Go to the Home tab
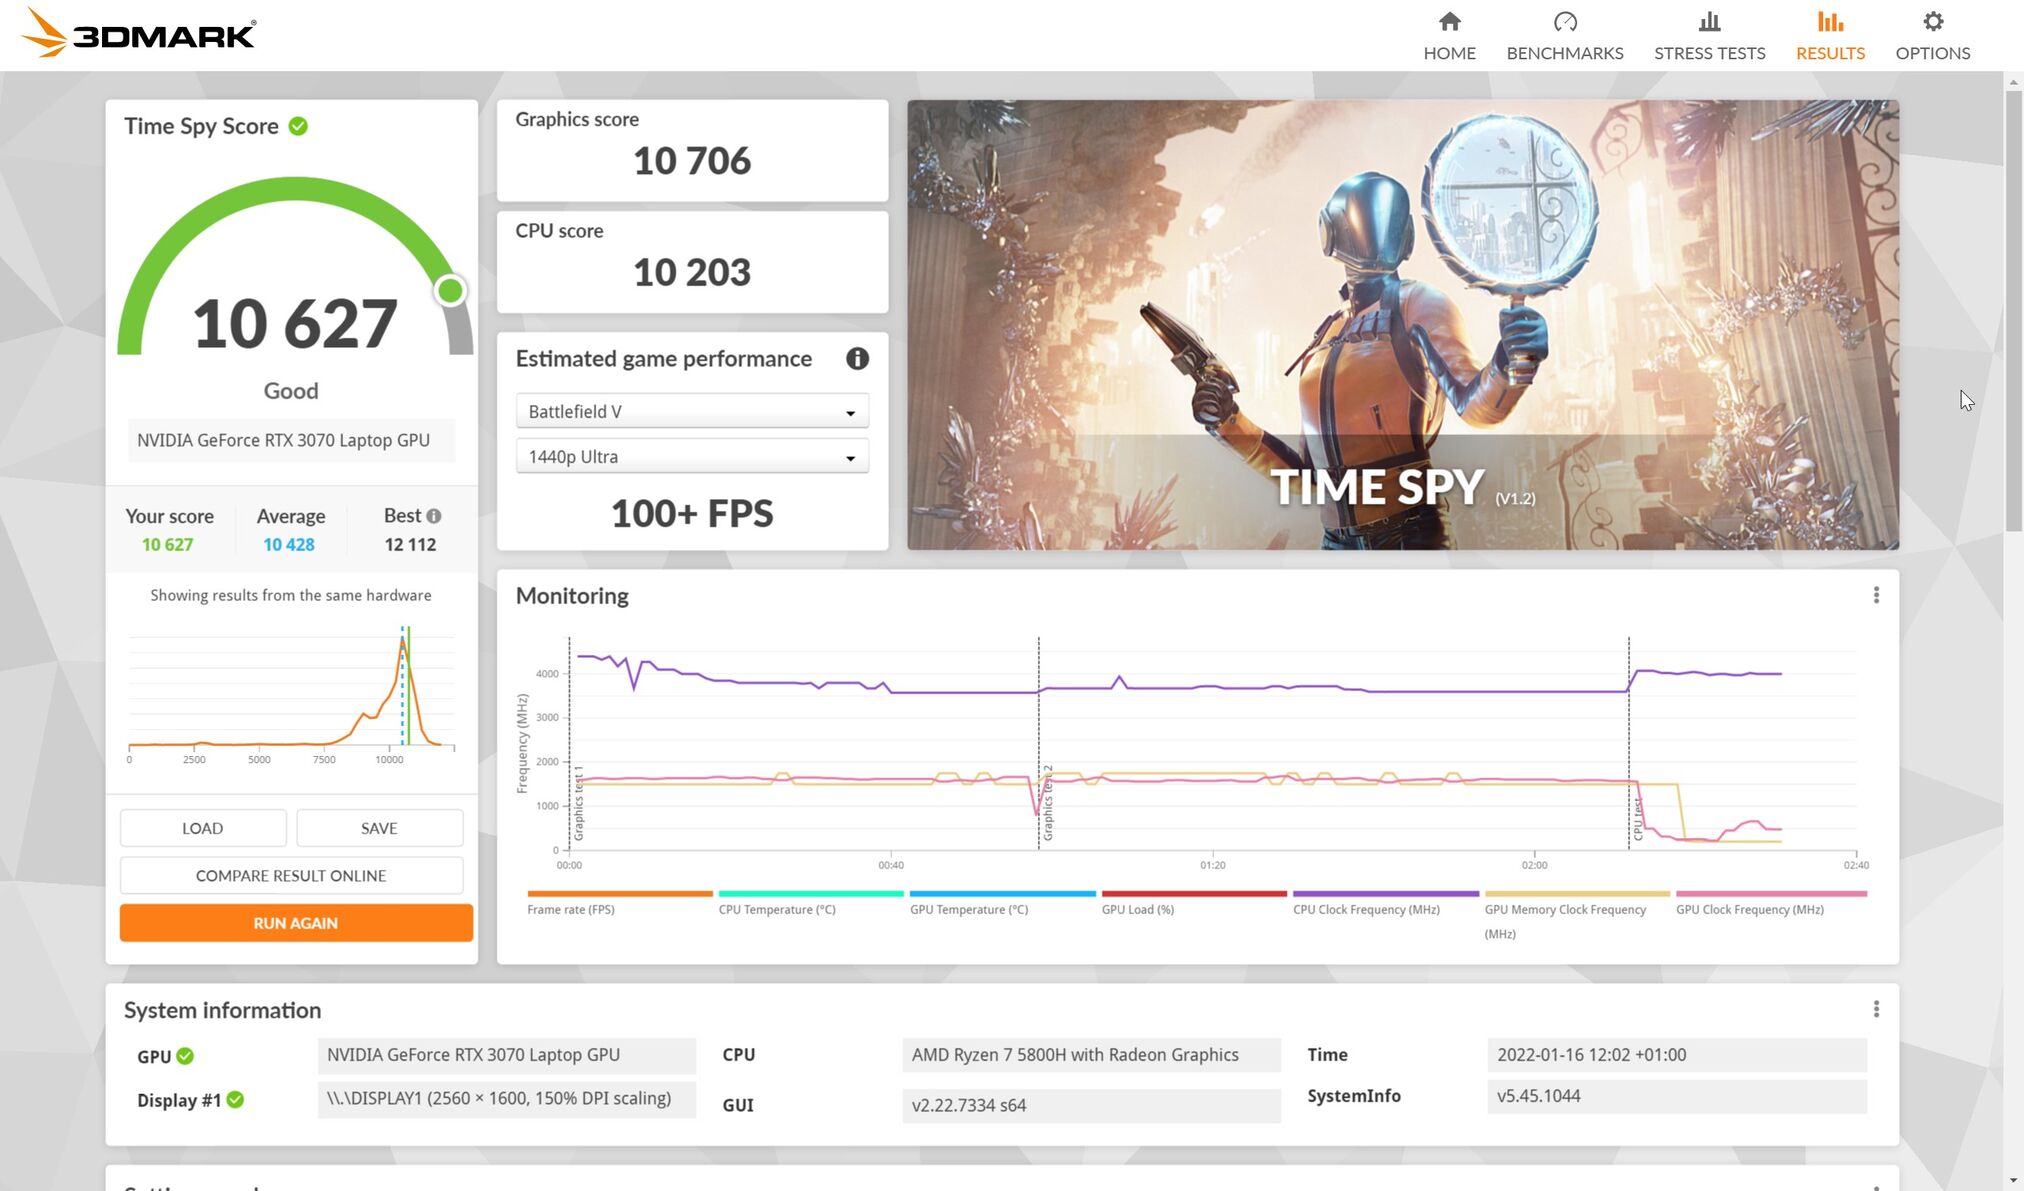Image resolution: width=2024 pixels, height=1191 pixels. 1449,36
